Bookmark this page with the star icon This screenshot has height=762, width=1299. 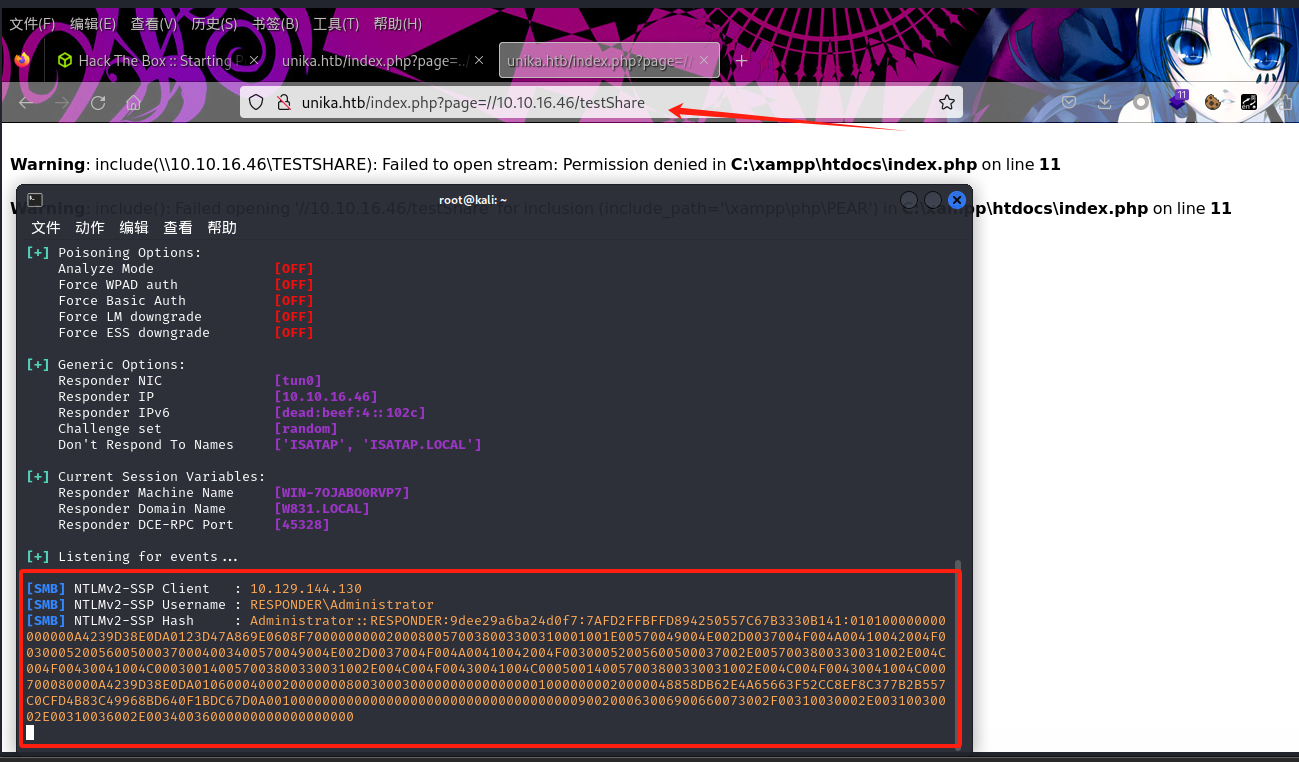[946, 102]
